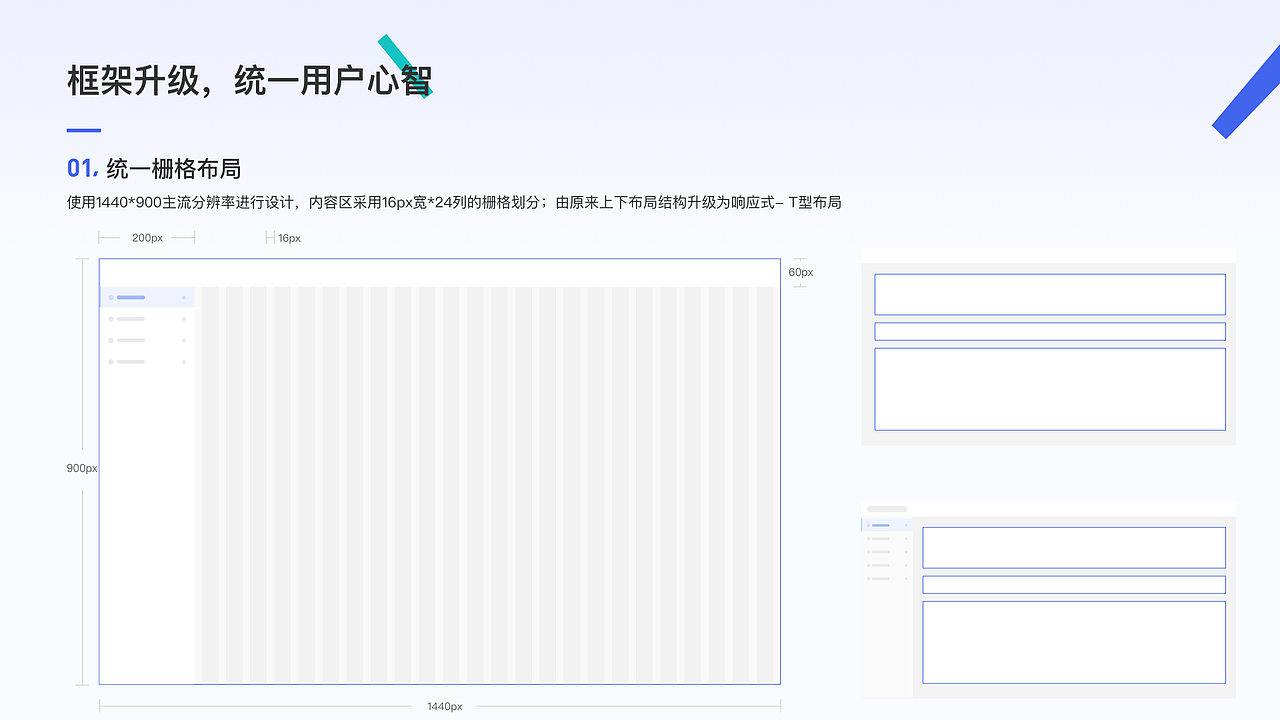
Task: Select the top menu icon in T-layout mockup sidebar
Action: (x=111, y=297)
